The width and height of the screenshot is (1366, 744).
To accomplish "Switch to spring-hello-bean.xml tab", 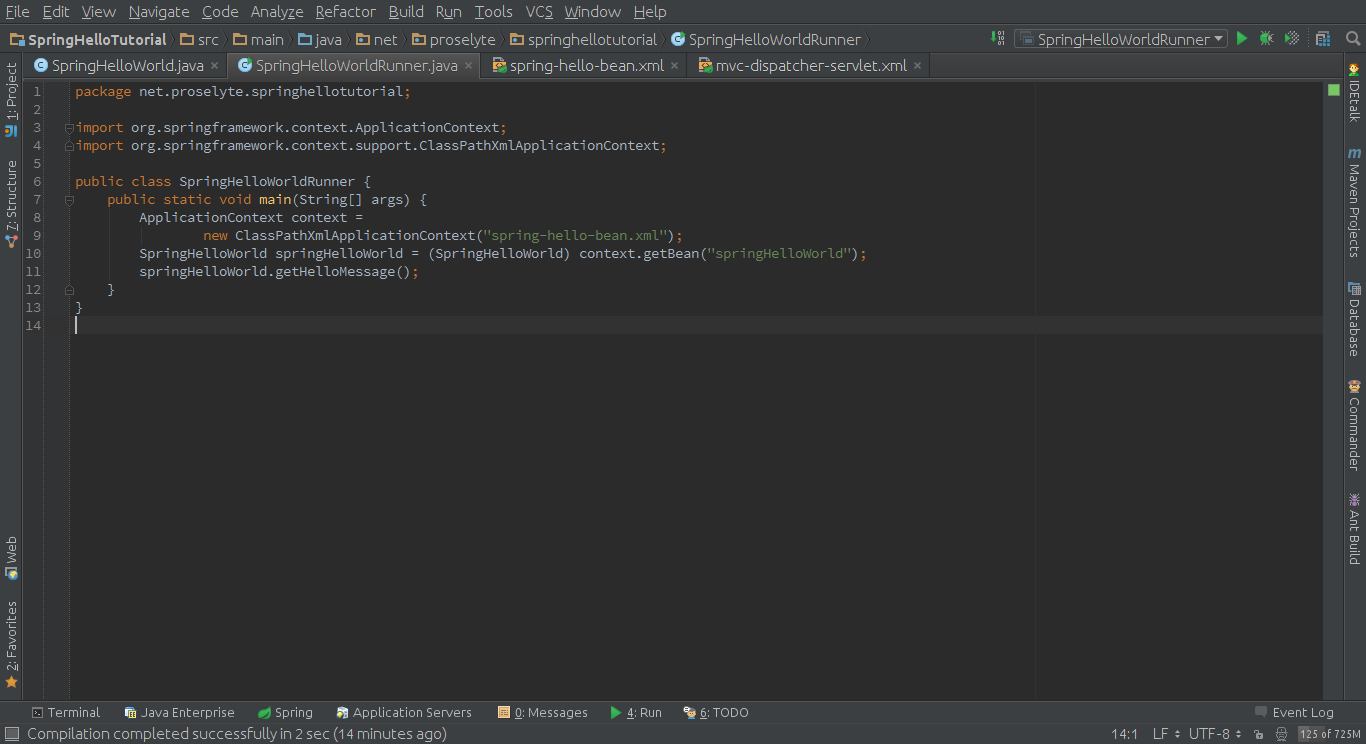I will (586, 66).
